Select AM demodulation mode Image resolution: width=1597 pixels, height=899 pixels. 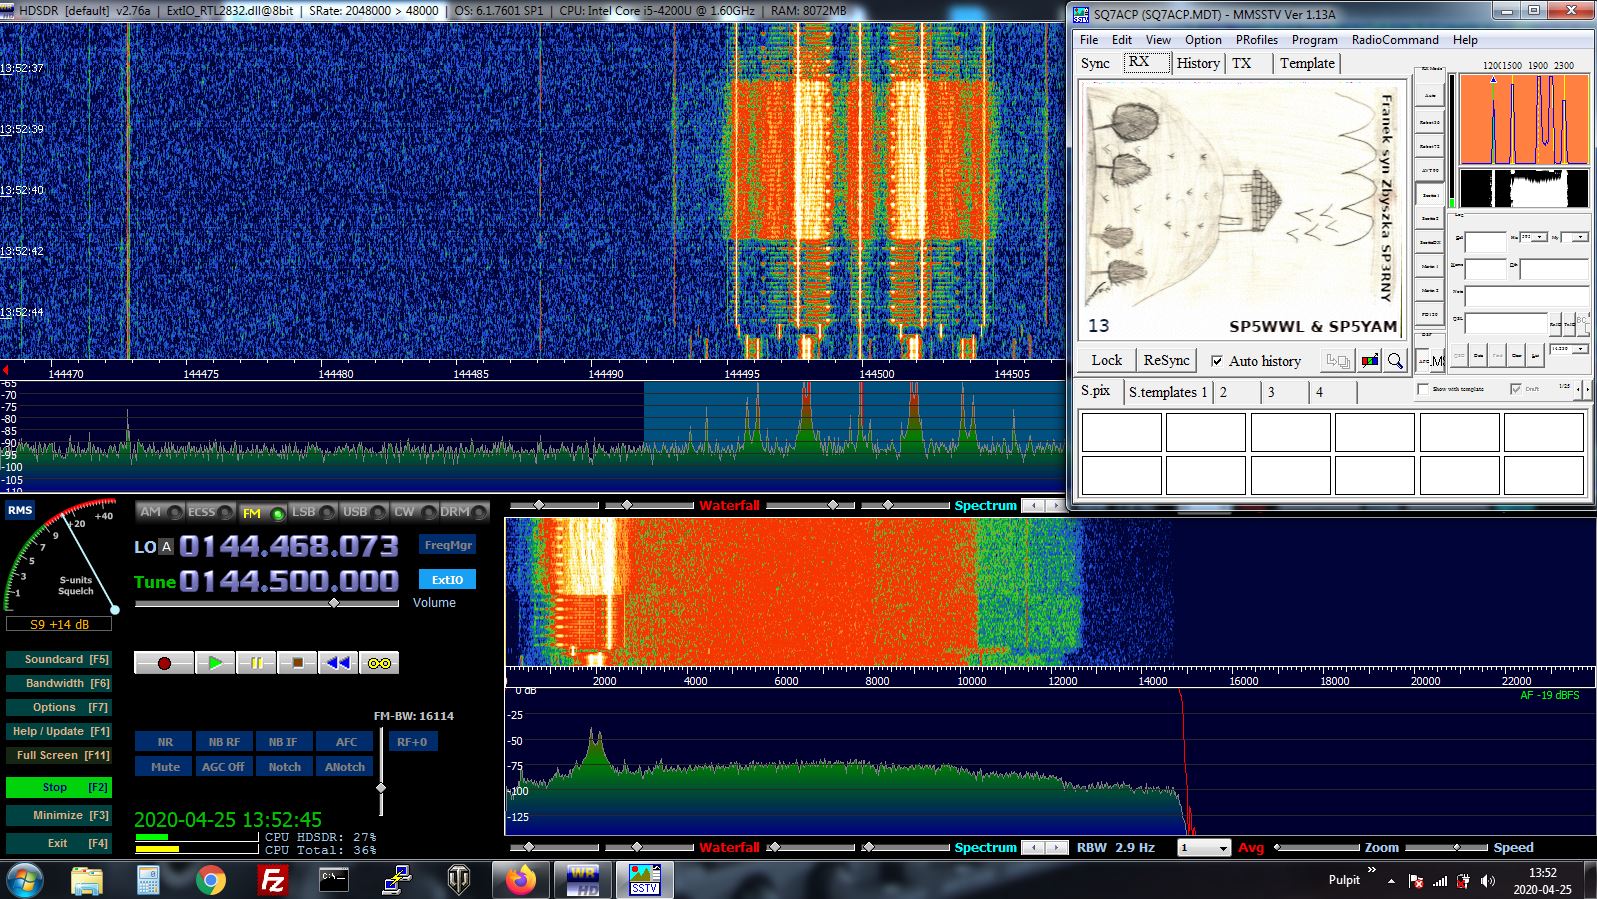click(159, 512)
